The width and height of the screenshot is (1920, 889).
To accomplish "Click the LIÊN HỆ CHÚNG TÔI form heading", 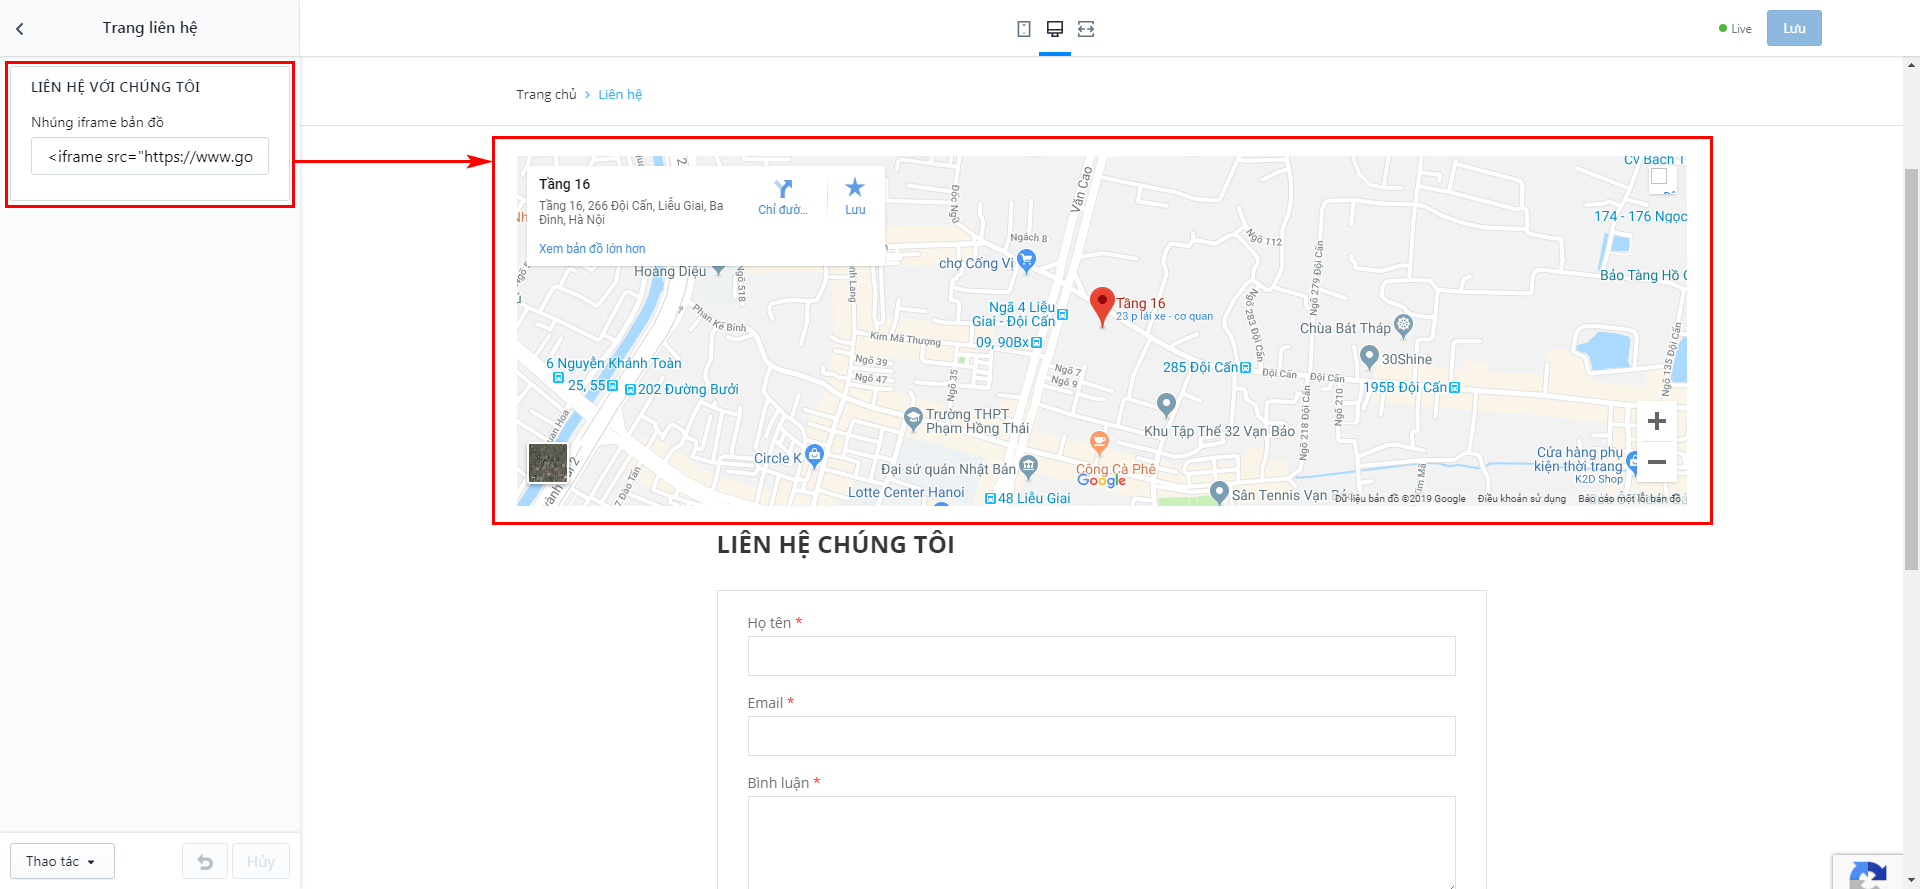I will 836,545.
